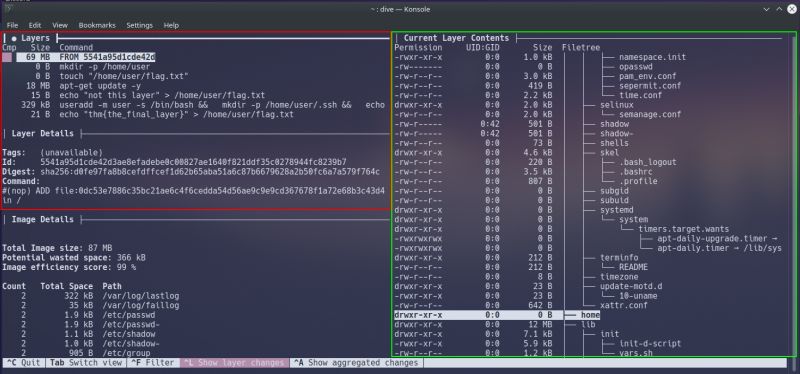Click time.conf in the filetree

(x=640, y=95)
